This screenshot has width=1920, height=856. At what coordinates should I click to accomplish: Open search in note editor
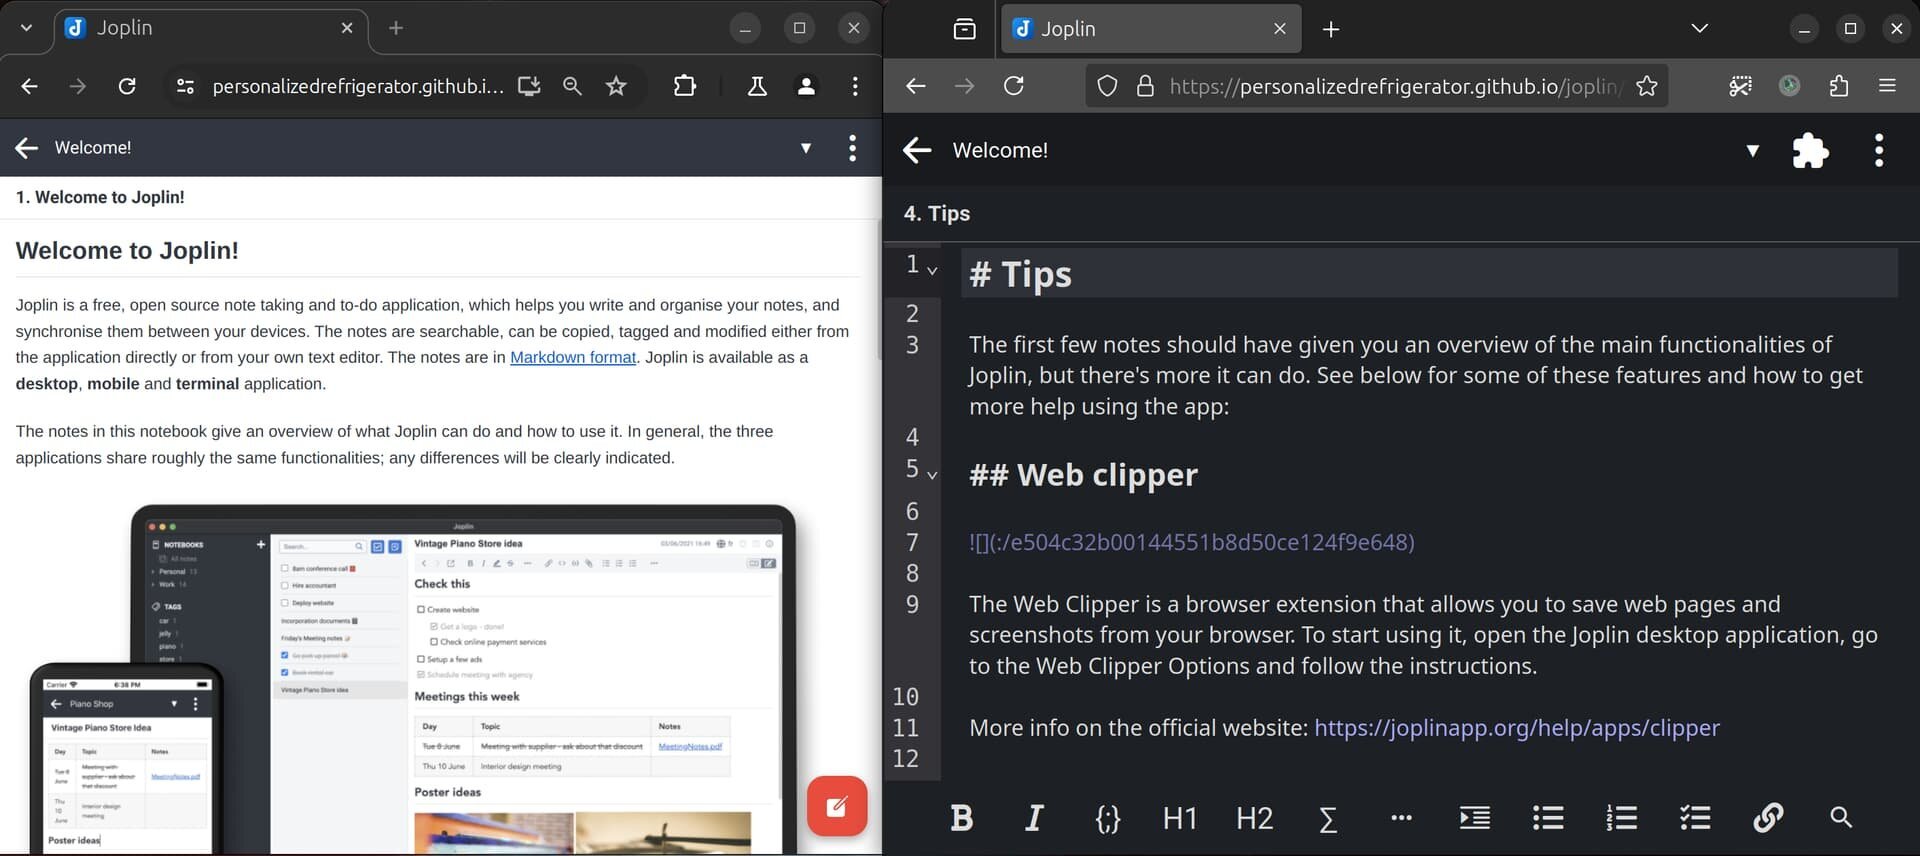click(1841, 818)
